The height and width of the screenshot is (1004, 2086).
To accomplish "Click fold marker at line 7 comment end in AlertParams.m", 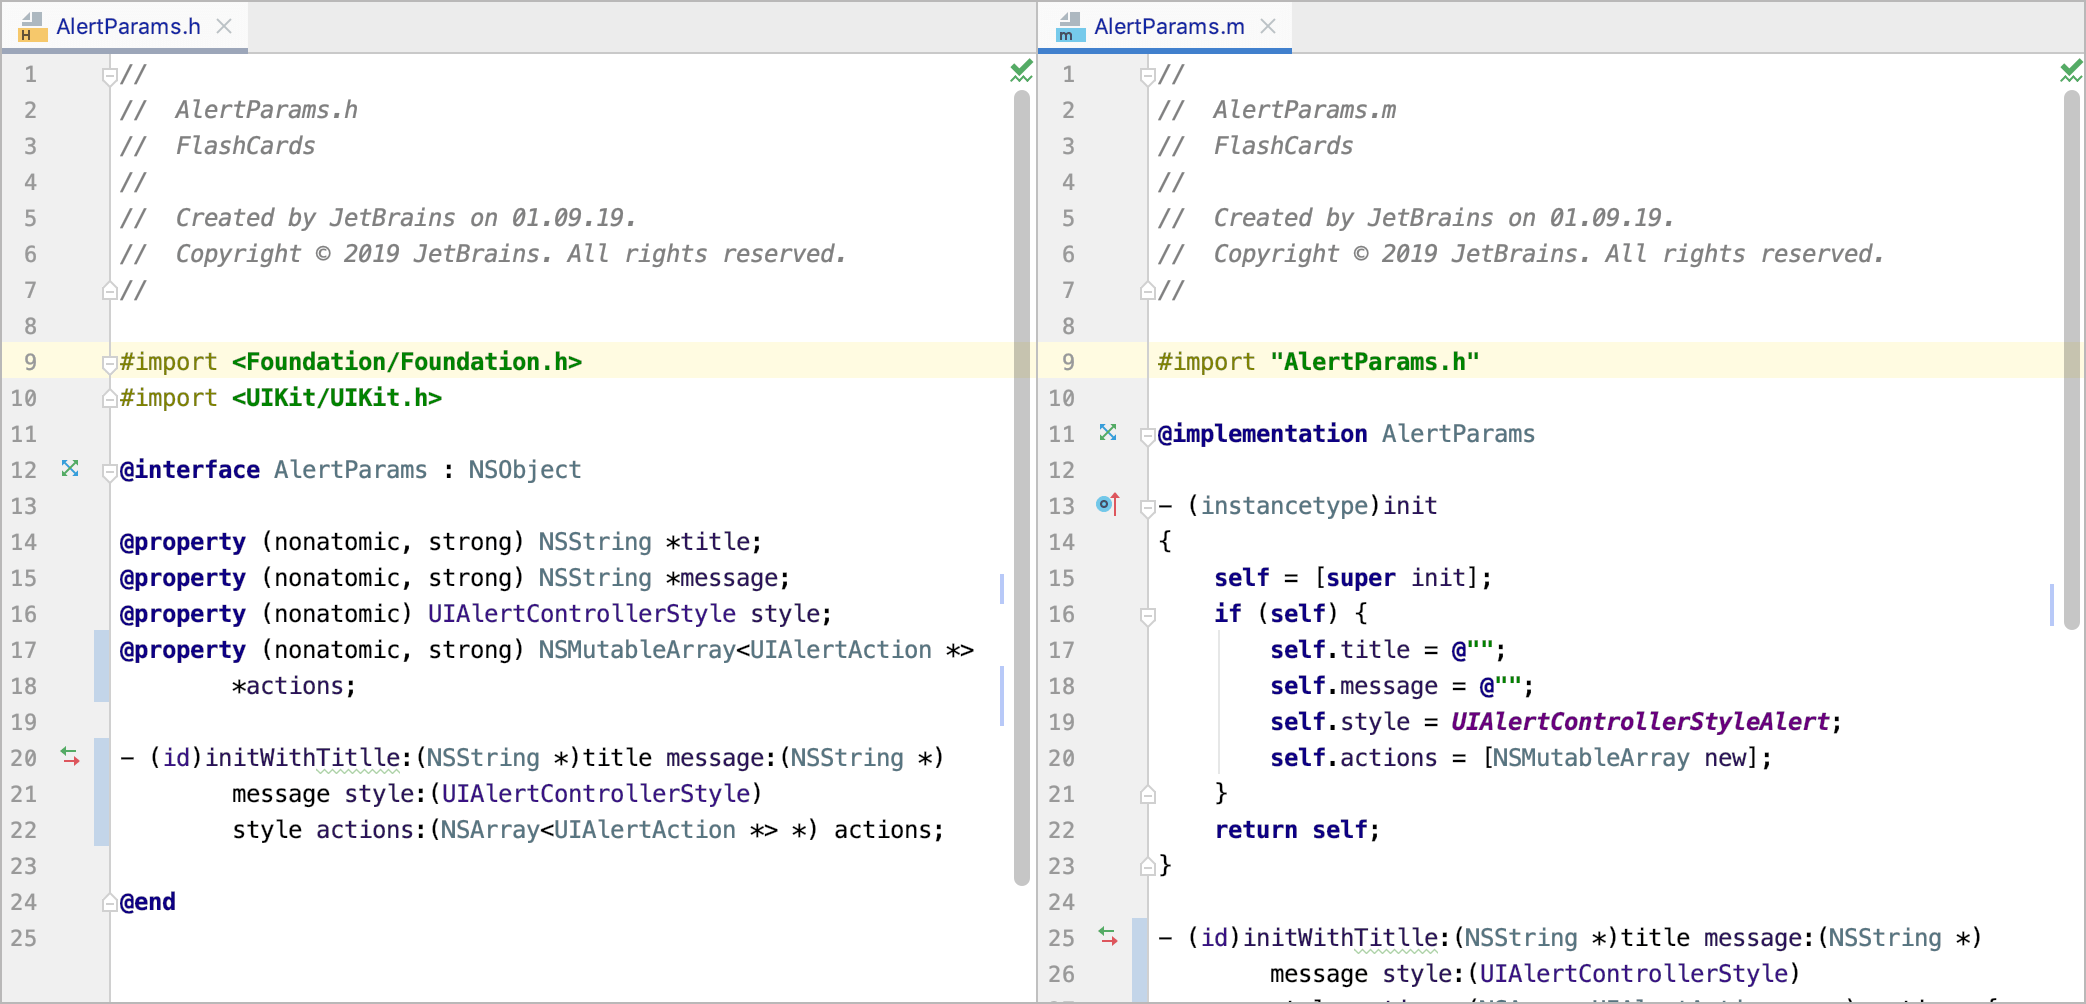I will (x=1148, y=291).
